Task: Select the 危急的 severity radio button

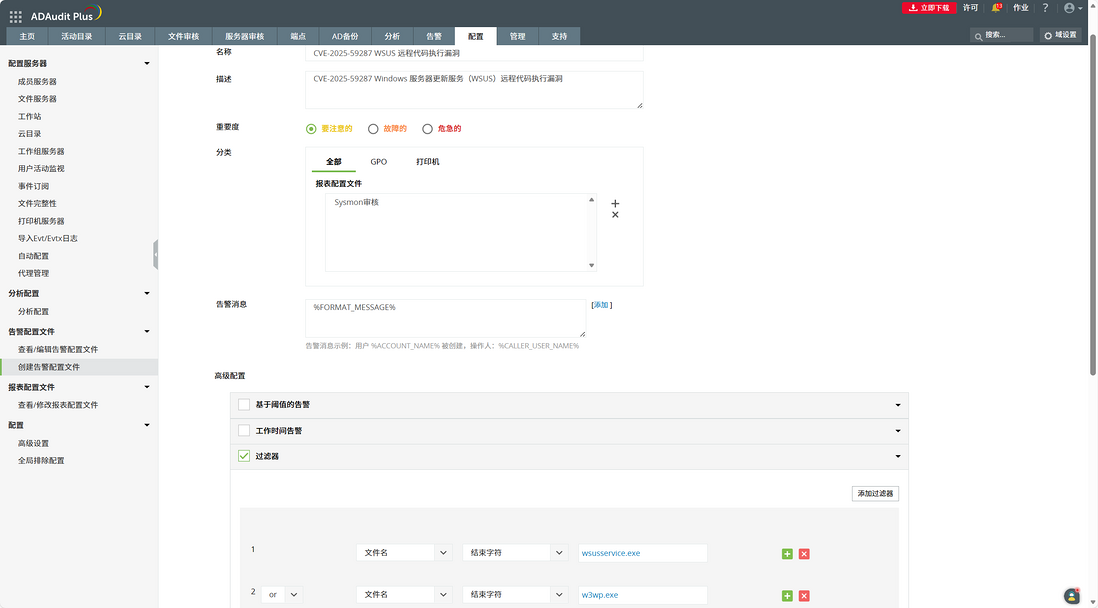Action: [x=428, y=129]
